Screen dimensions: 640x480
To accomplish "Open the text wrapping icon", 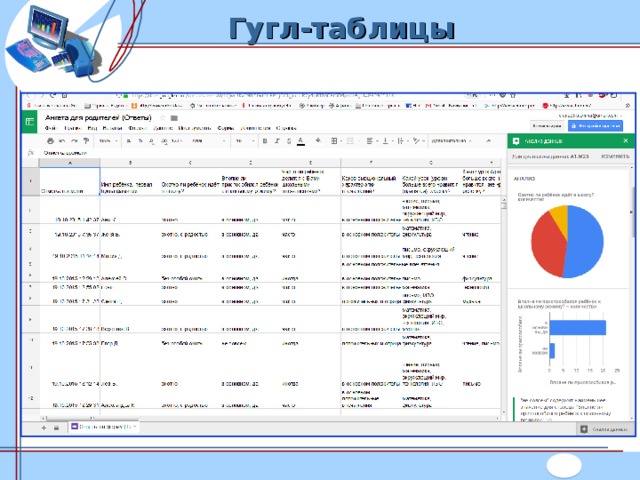I will click(400, 141).
